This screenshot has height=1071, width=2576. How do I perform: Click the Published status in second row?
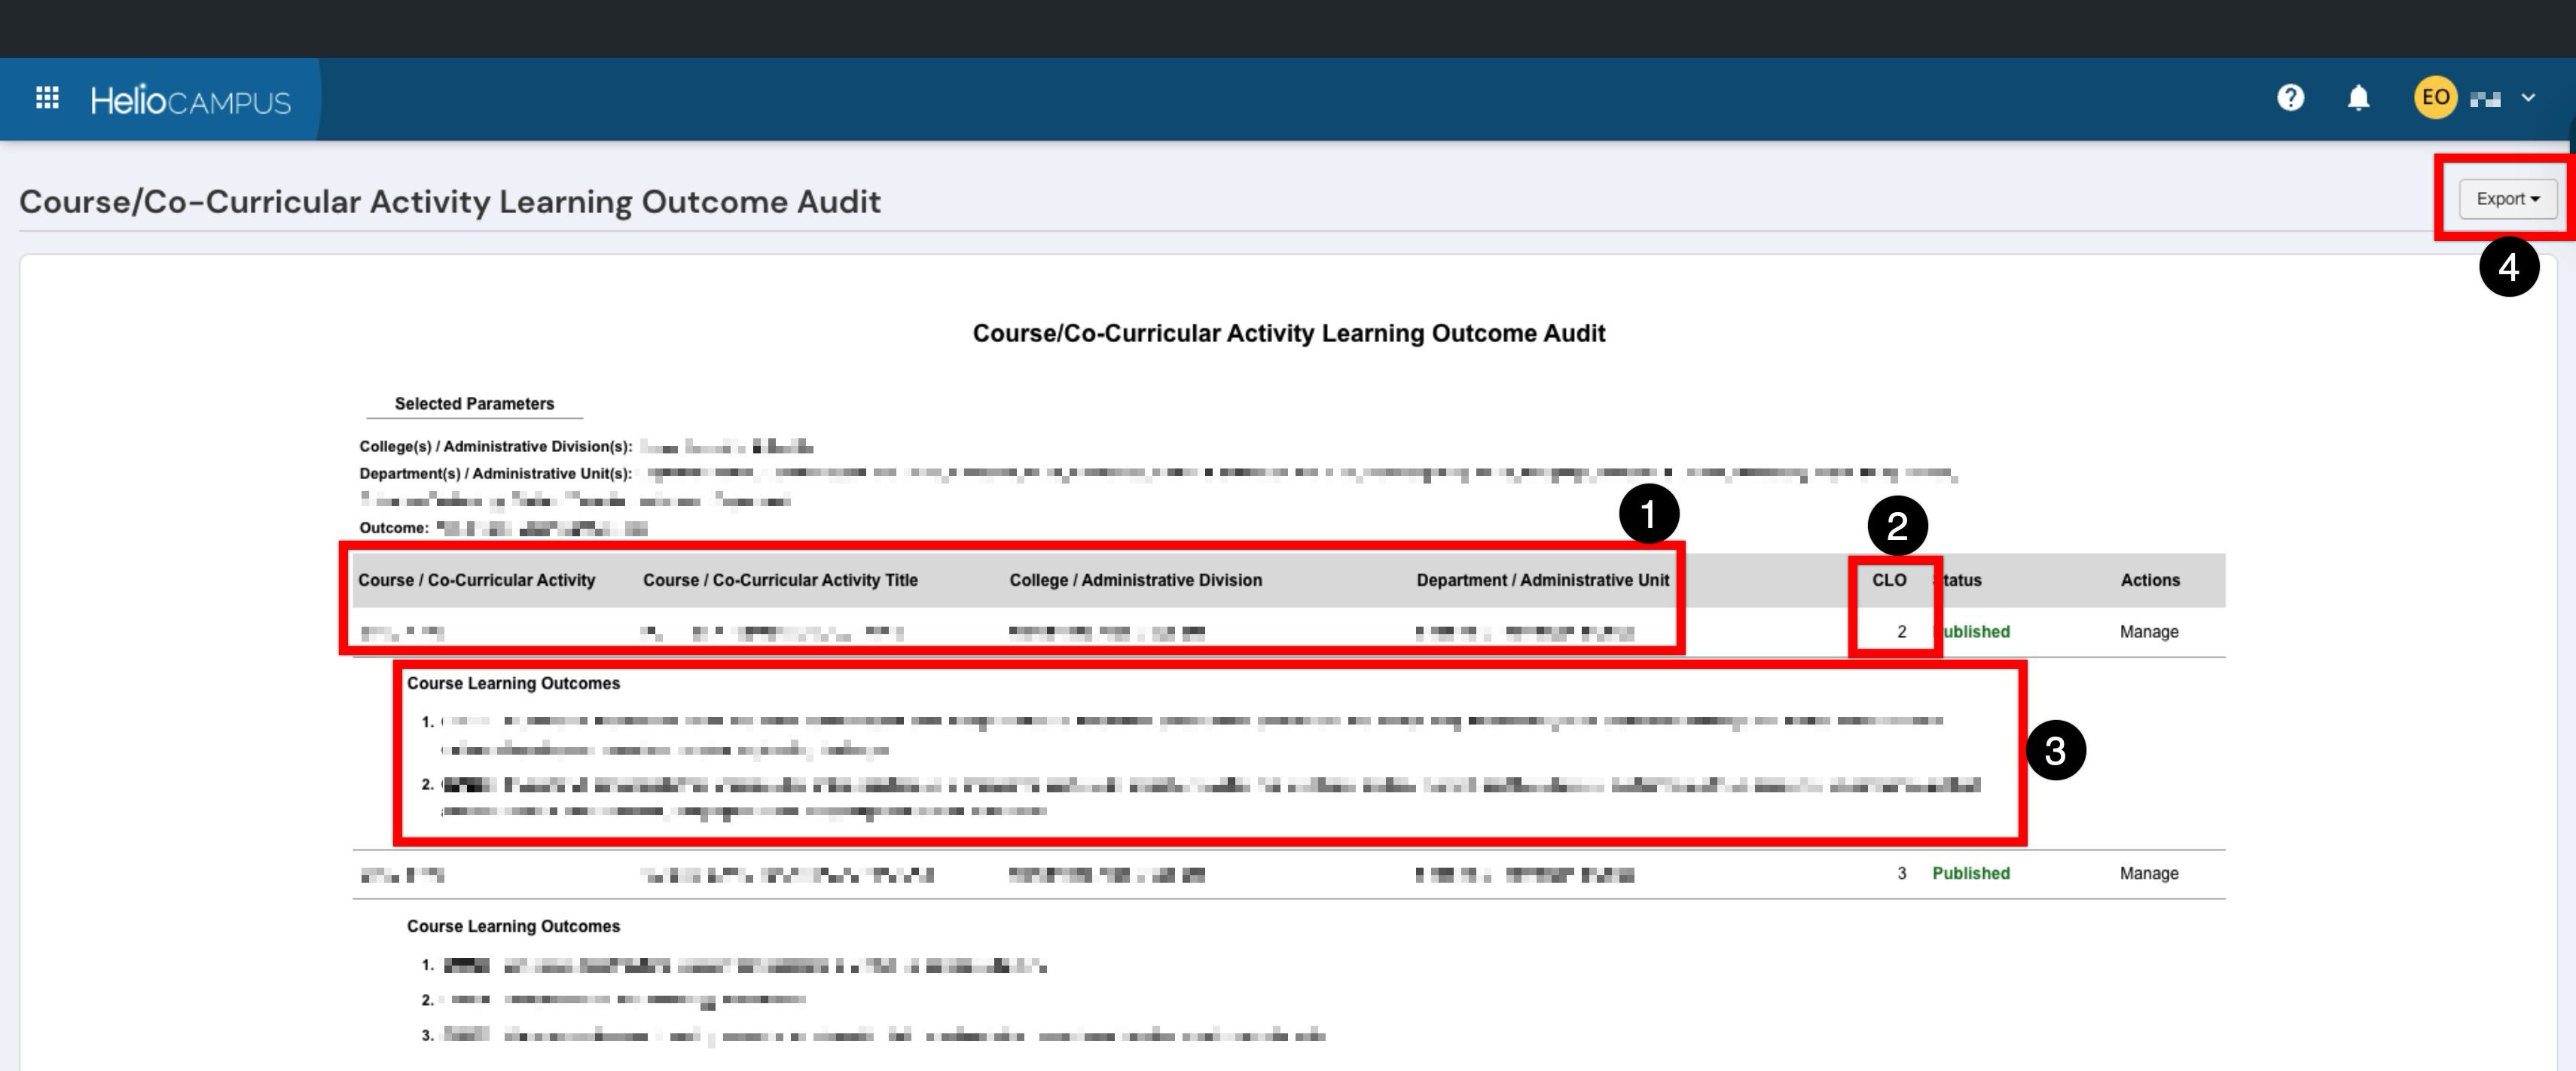1970,873
